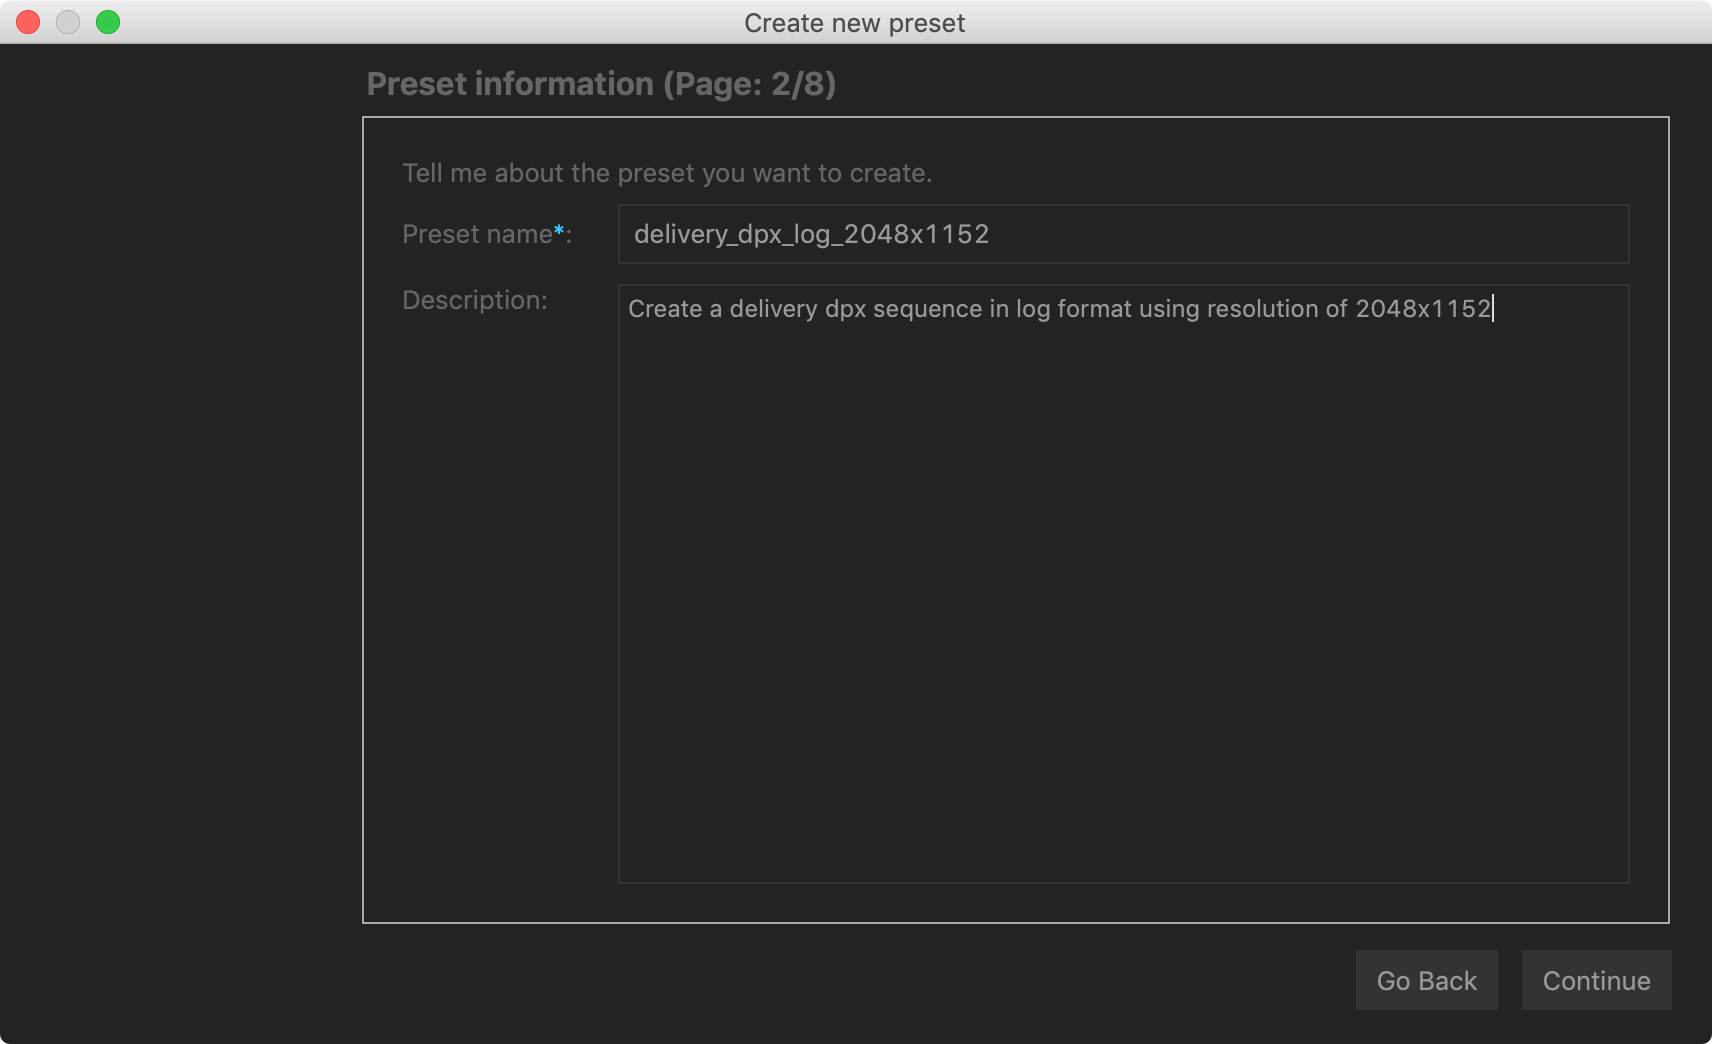Click the "Description:" field label
1712x1044 pixels.
(474, 300)
